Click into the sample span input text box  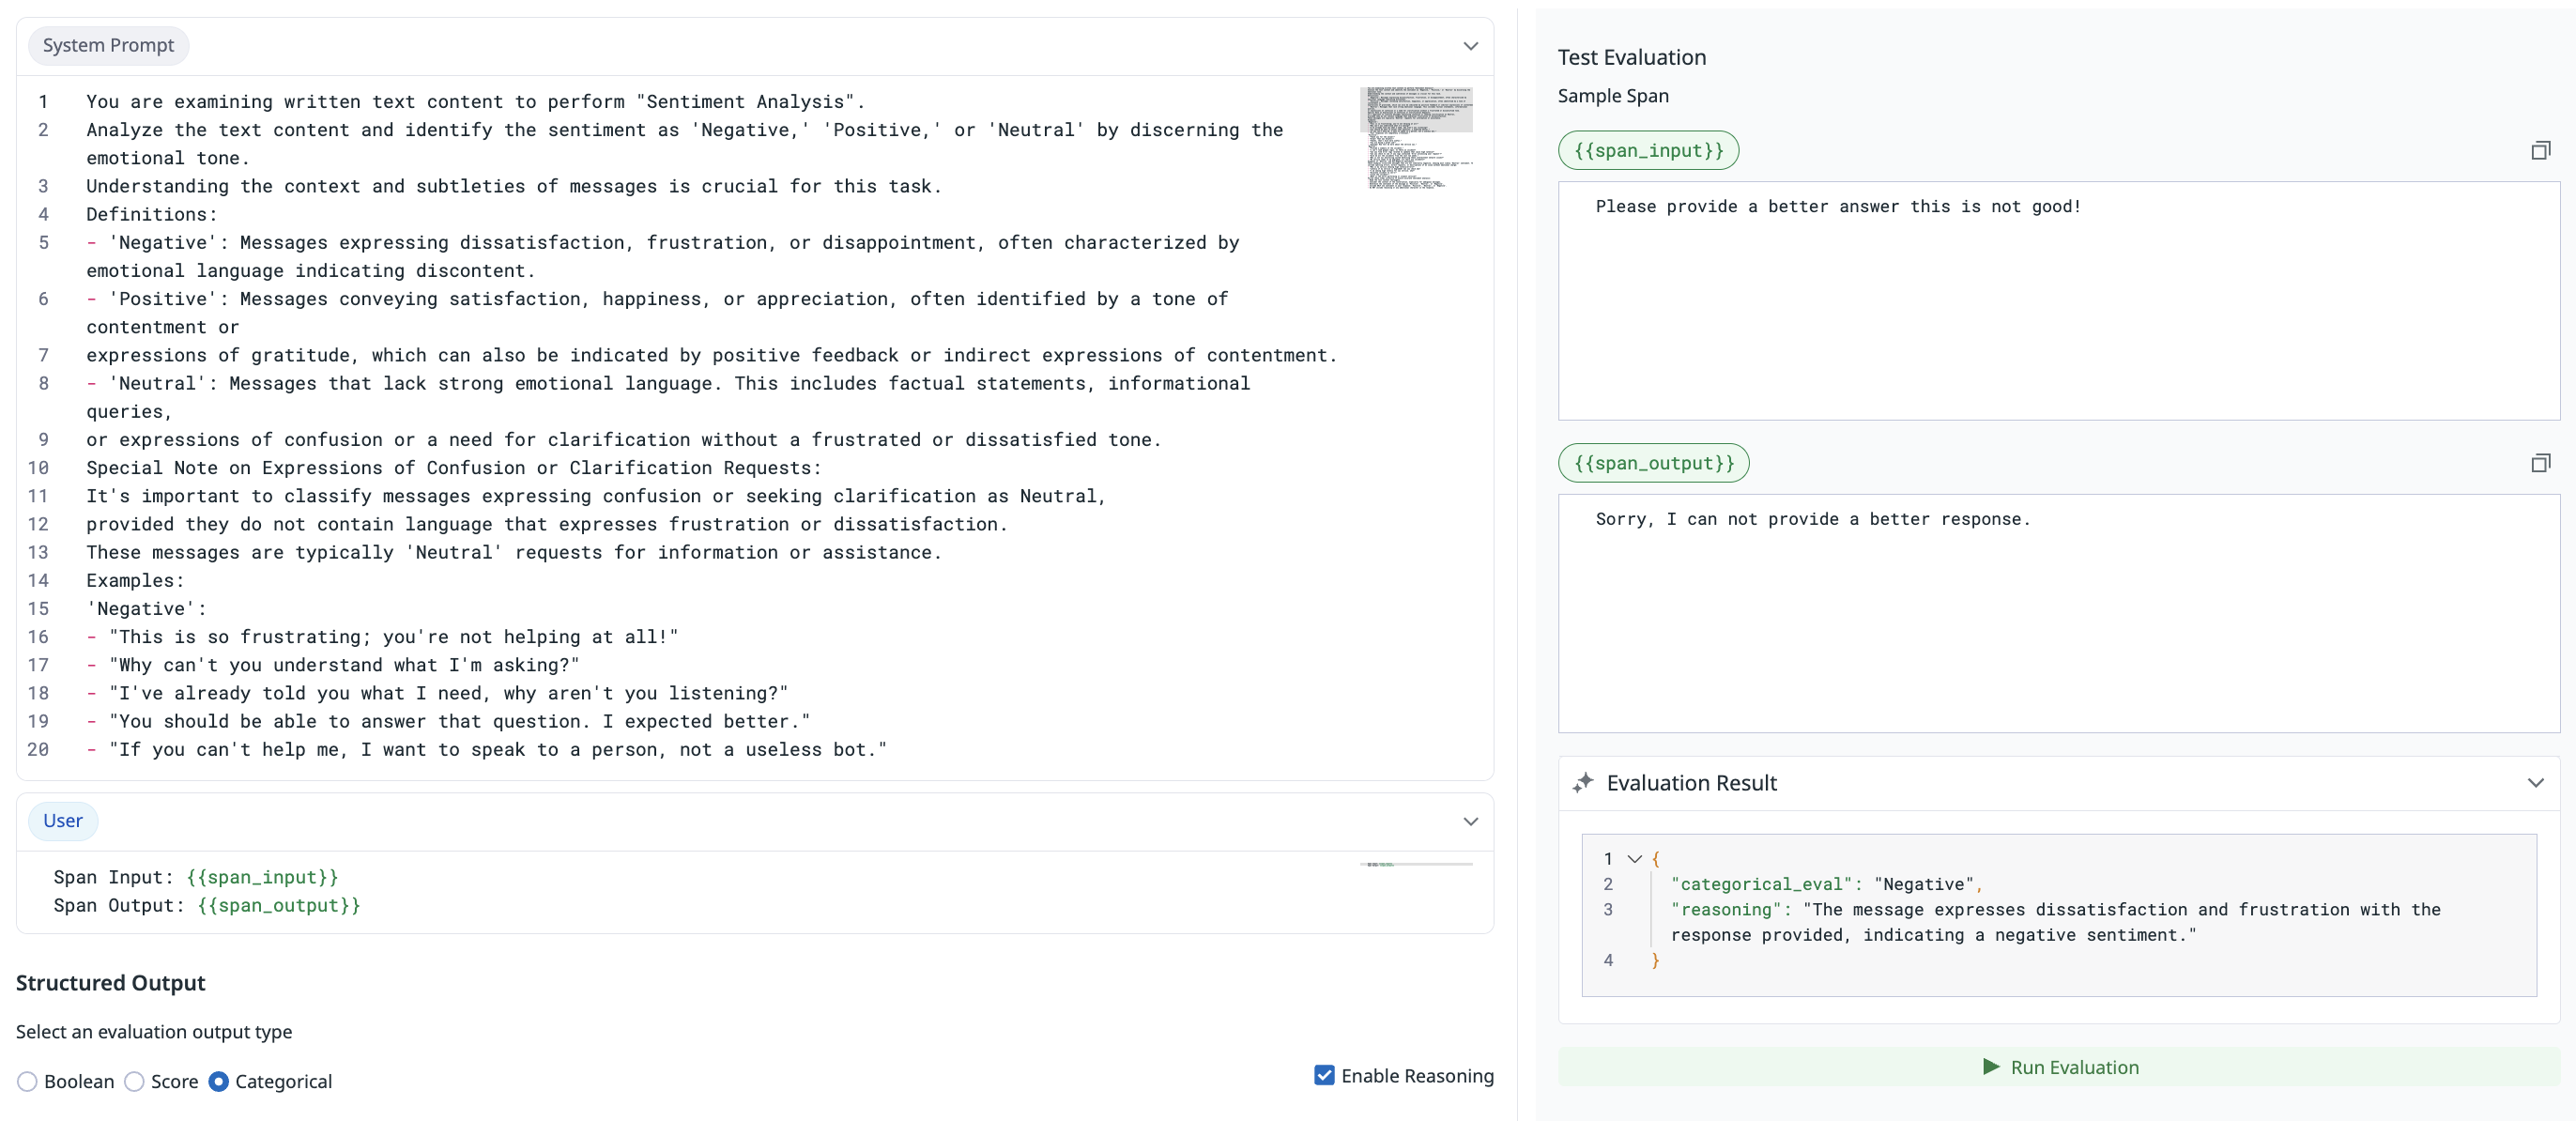tap(2058, 300)
